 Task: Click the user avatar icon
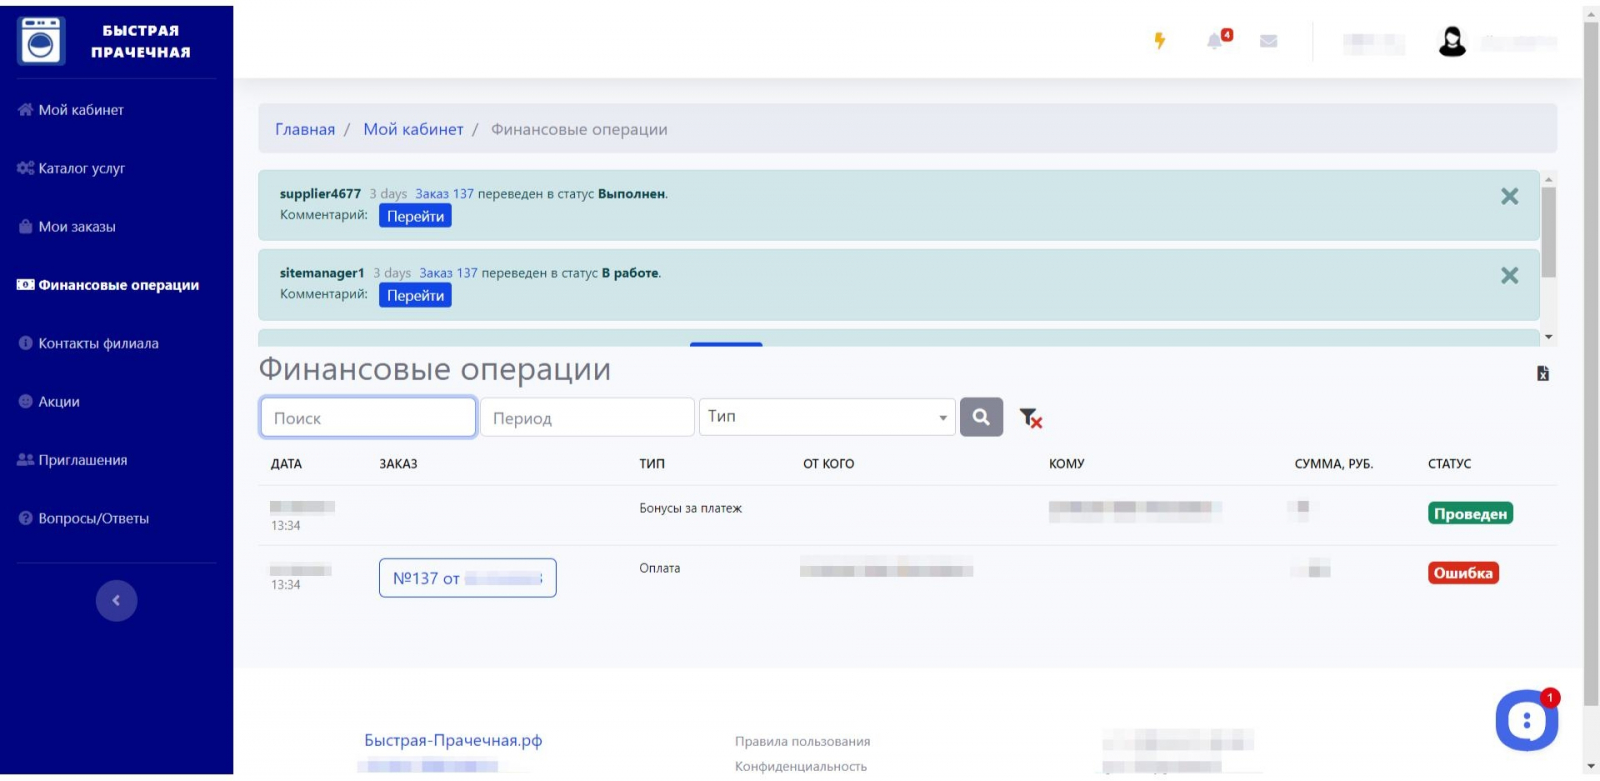[1452, 42]
